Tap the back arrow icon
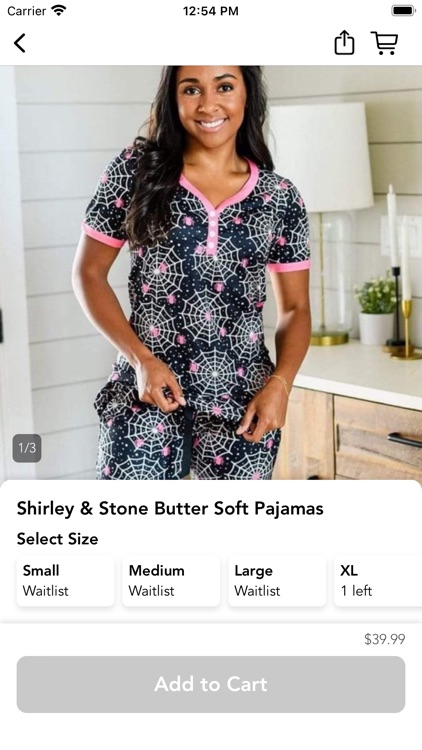 20,43
